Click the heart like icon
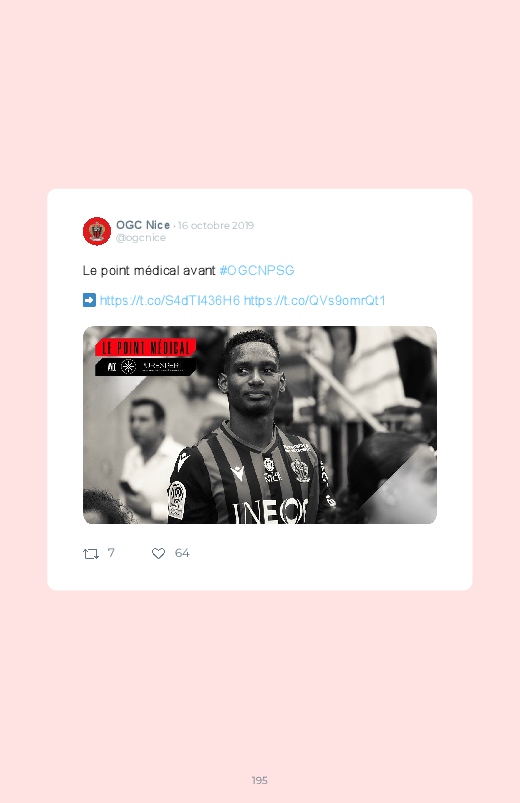Screen dimensions: 520x803 coord(158,554)
